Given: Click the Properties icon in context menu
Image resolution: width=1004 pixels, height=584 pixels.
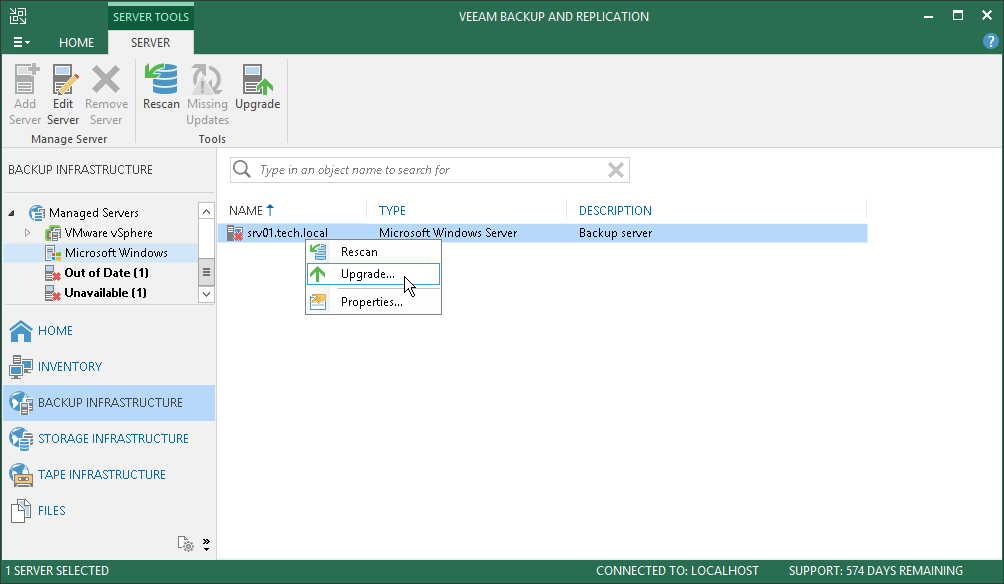Looking at the screenshot, I should [x=318, y=302].
